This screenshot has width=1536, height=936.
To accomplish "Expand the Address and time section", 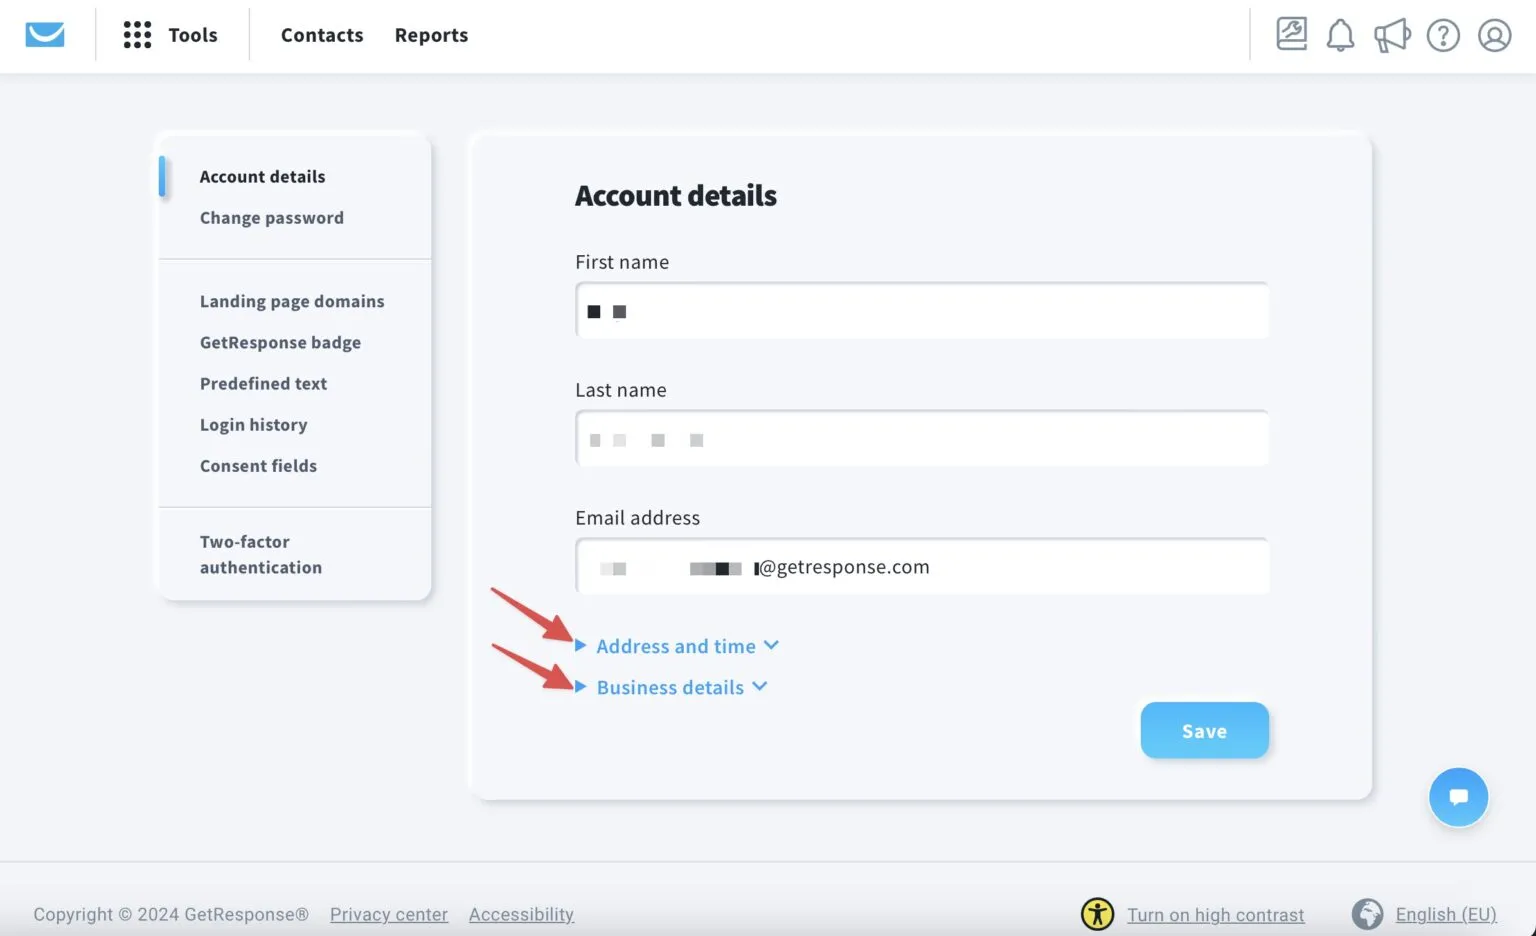I will (x=676, y=646).
